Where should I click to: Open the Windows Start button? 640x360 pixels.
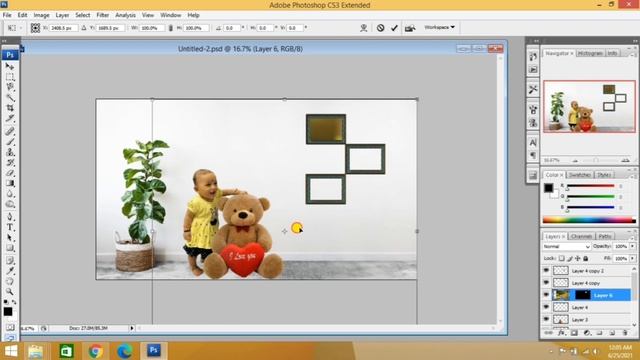click(x=11, y=351)
